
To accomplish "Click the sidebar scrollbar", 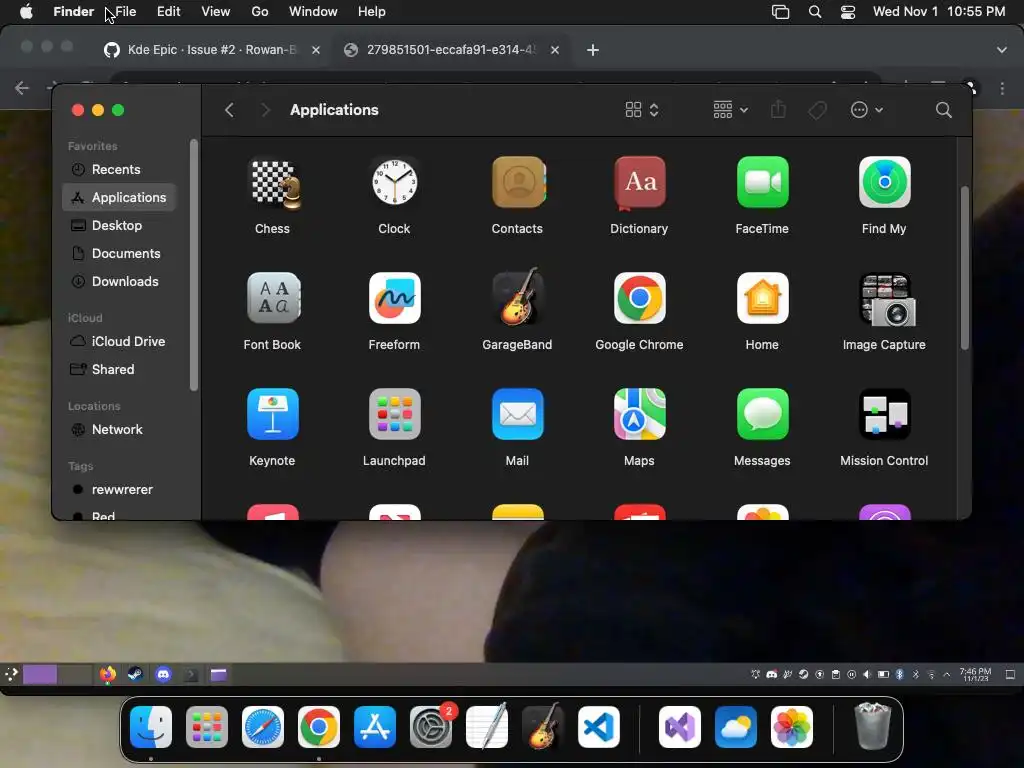I will [193, 264].
